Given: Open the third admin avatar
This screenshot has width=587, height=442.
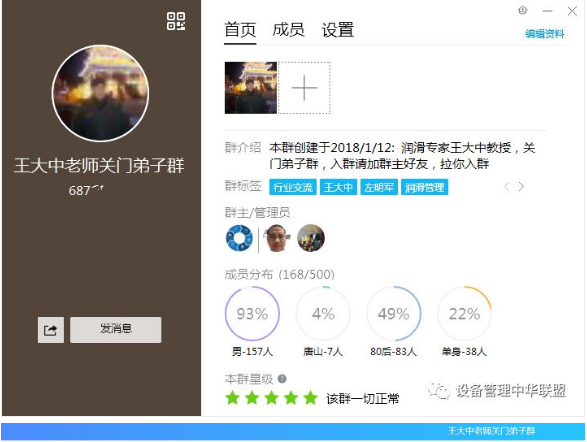Looking at the screenshot, I should (311, 238).
